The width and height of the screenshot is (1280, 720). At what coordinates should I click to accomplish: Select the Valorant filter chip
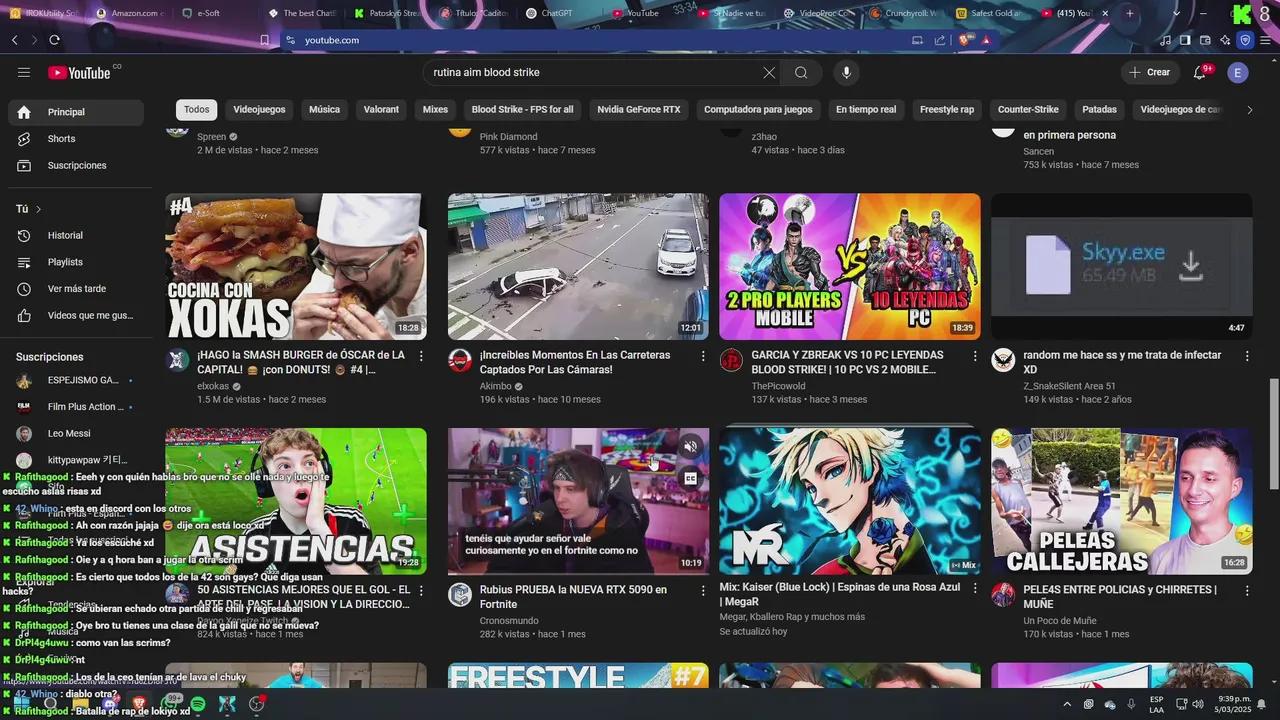(x=381, y=109)
